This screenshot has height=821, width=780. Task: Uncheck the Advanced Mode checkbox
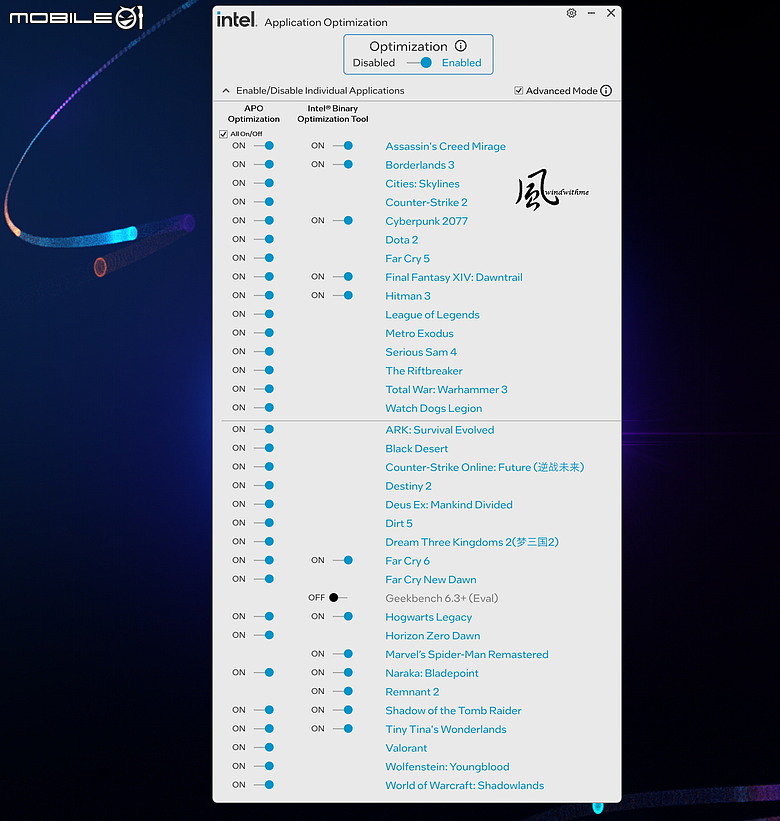[518, 91]
